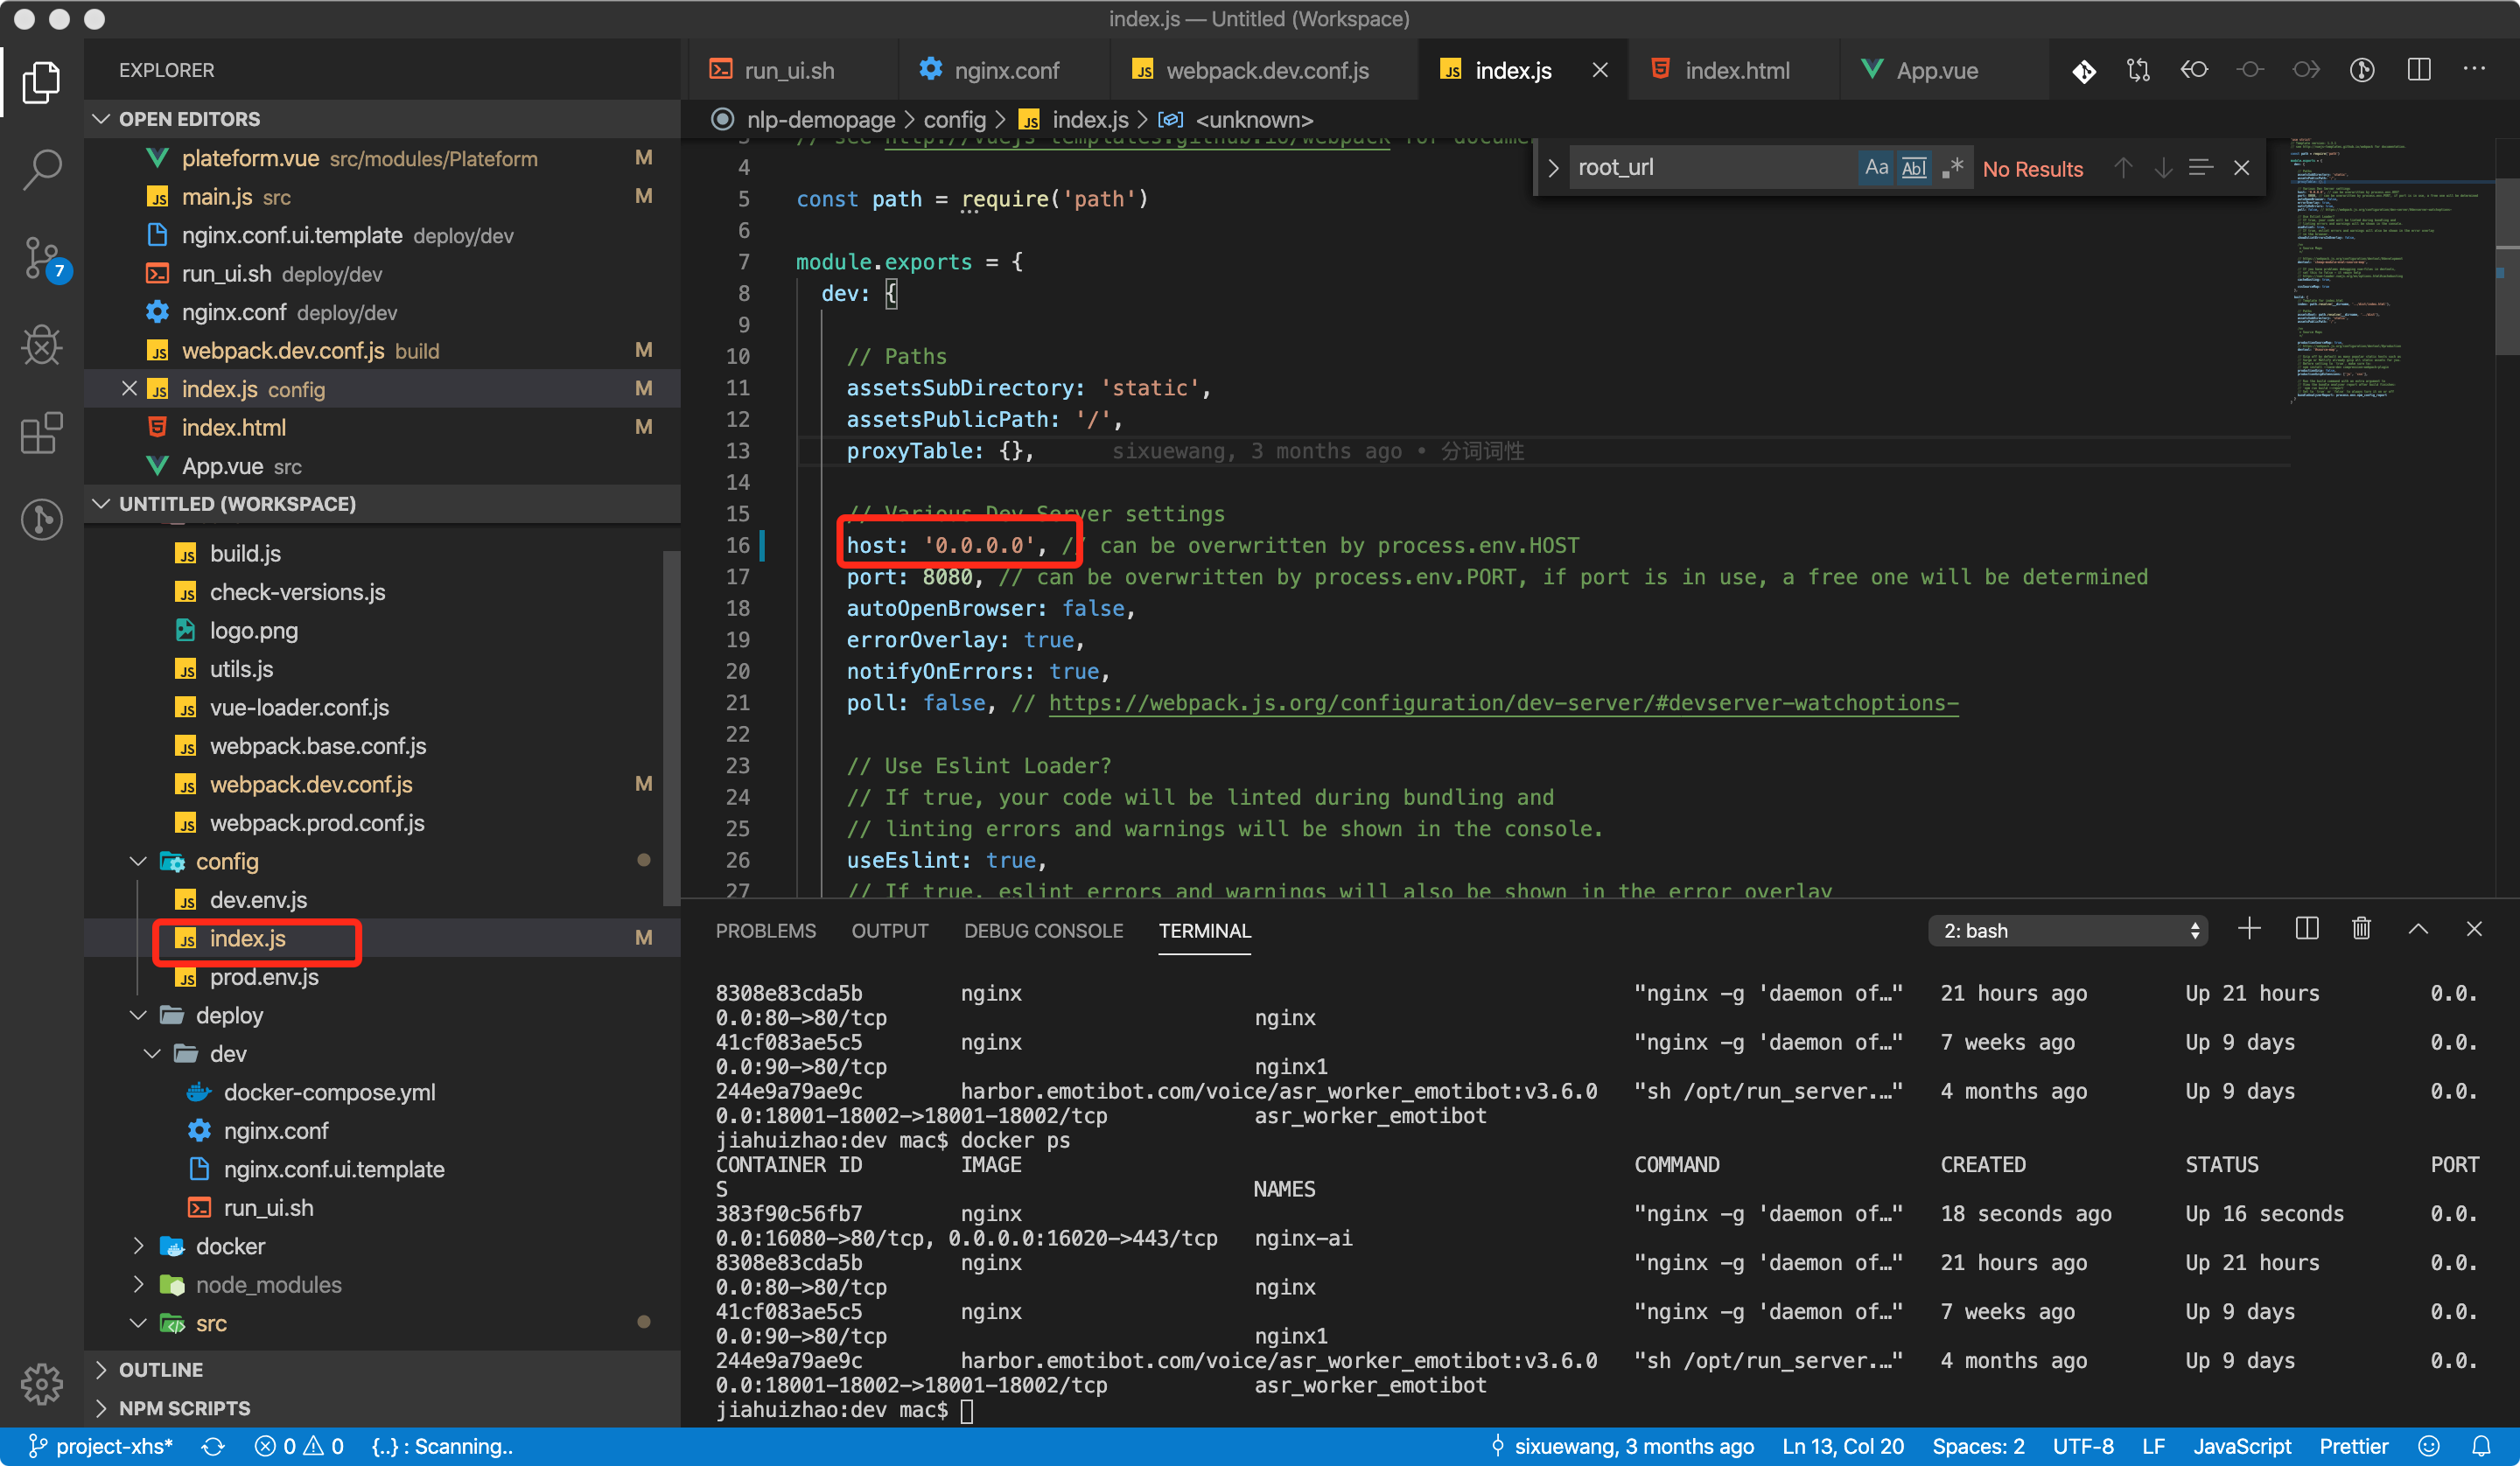Image resolution: width=2520 pixels, height=1466 pixels.
Task: Open the Search view in activity bar
Action: coord(42,169)
